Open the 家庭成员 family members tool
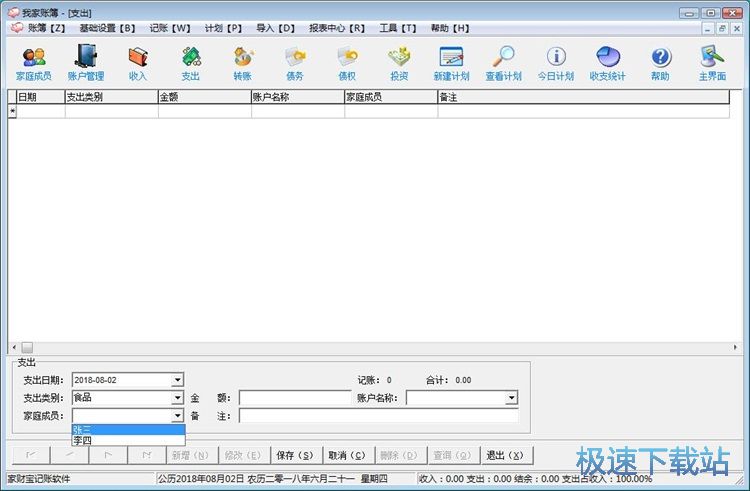This screenshot has width=750, height=491. 33,63
